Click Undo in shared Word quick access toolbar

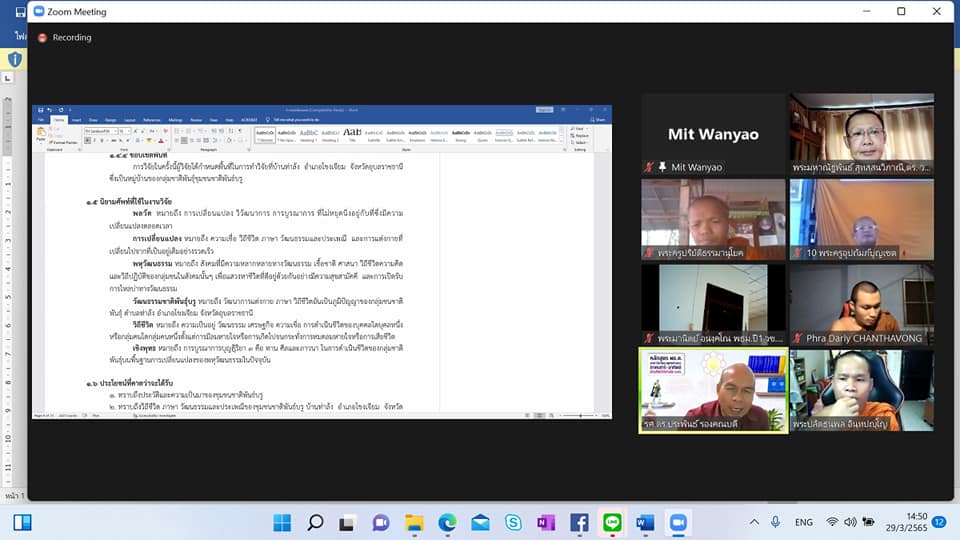(x=50, y=110)
